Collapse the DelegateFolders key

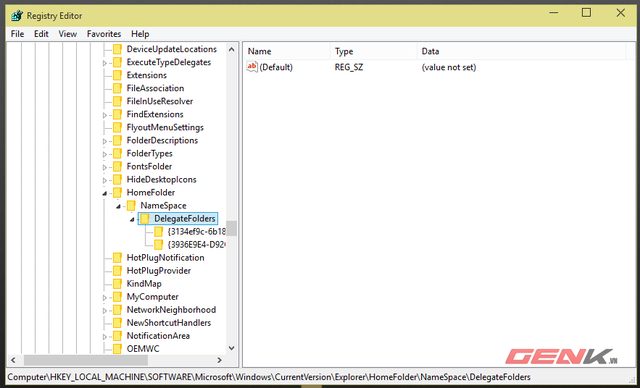[132, 219]
